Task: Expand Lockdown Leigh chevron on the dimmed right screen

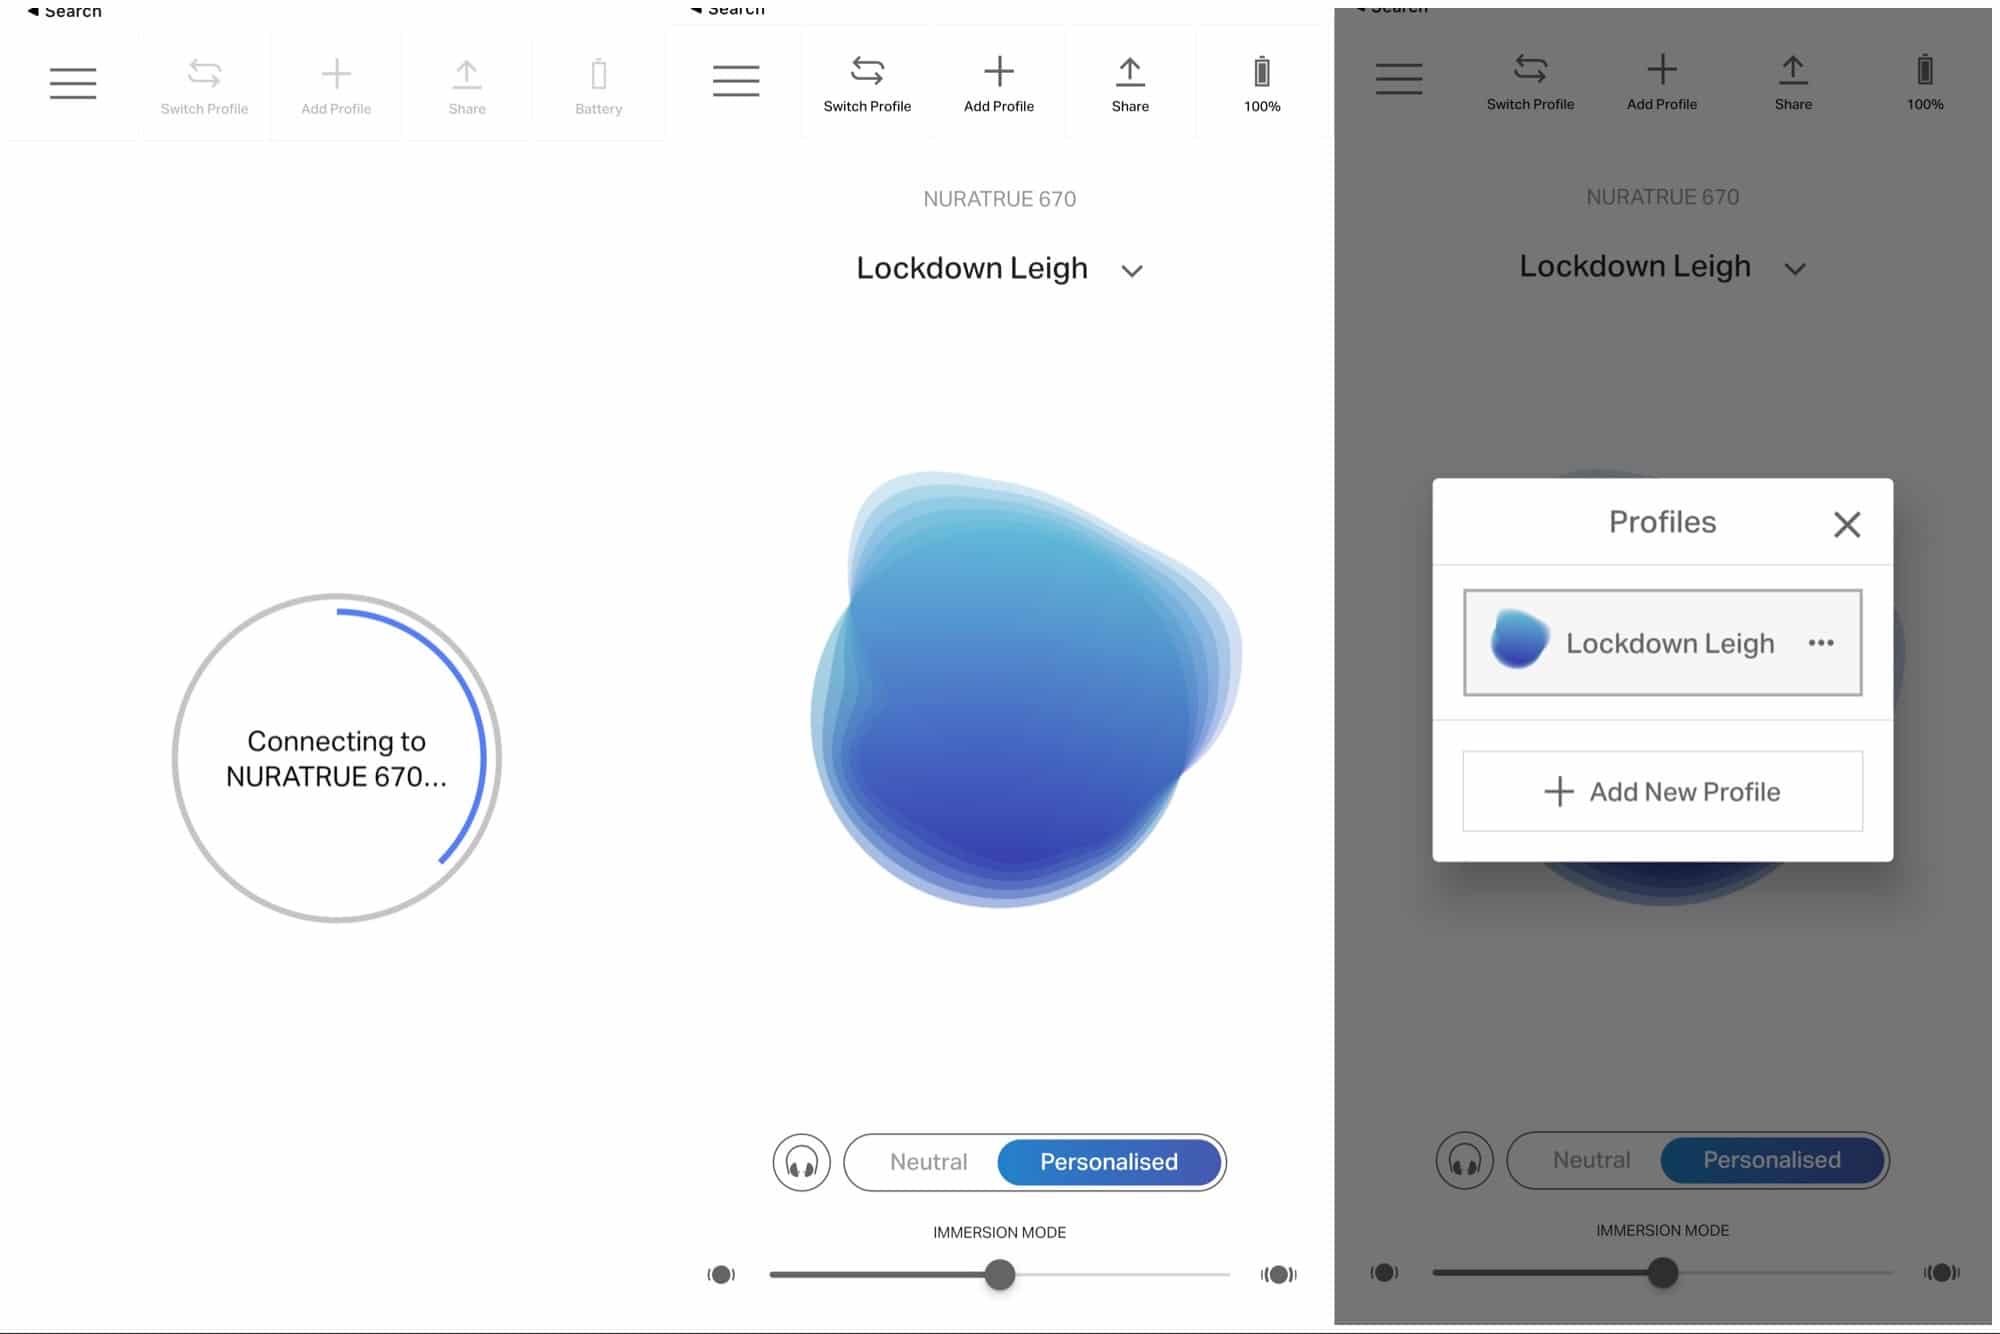Action: [1795, 269]
